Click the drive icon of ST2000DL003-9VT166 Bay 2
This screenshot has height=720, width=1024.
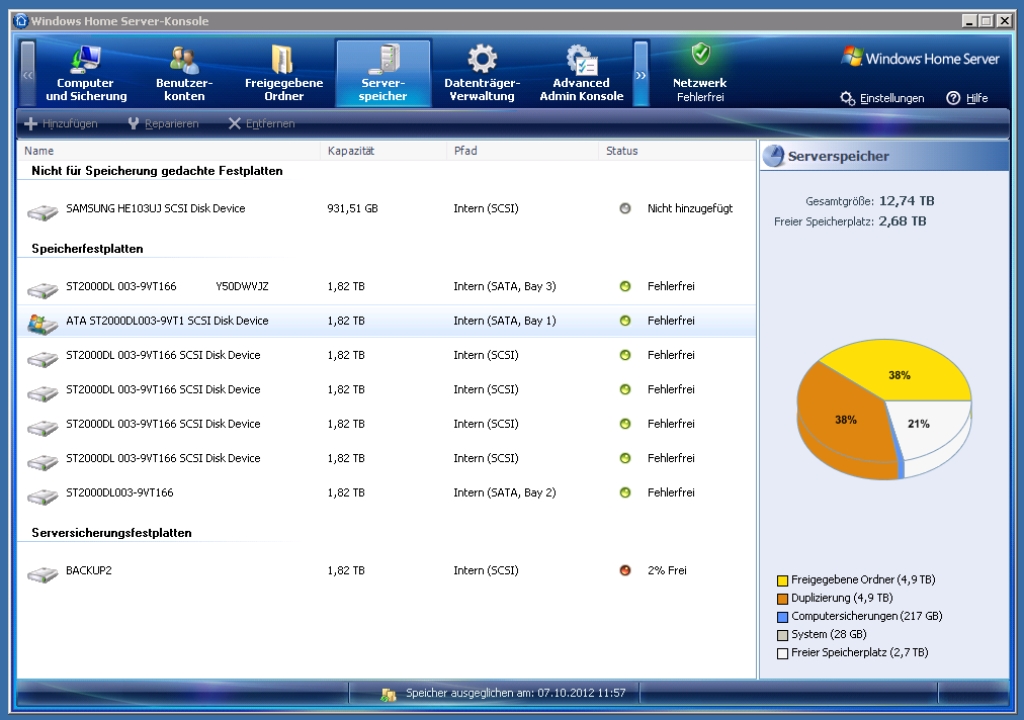tap(42, 496)
